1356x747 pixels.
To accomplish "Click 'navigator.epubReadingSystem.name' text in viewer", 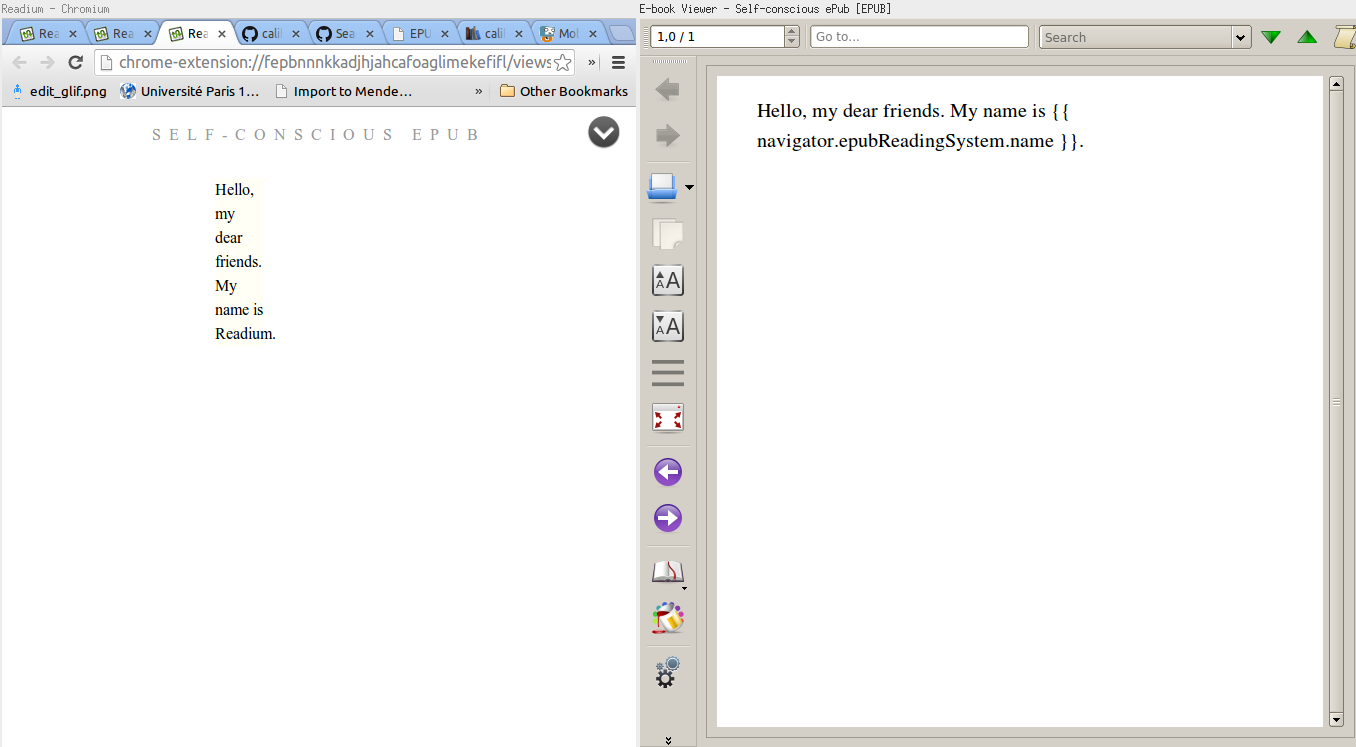I will coord(905,140).
